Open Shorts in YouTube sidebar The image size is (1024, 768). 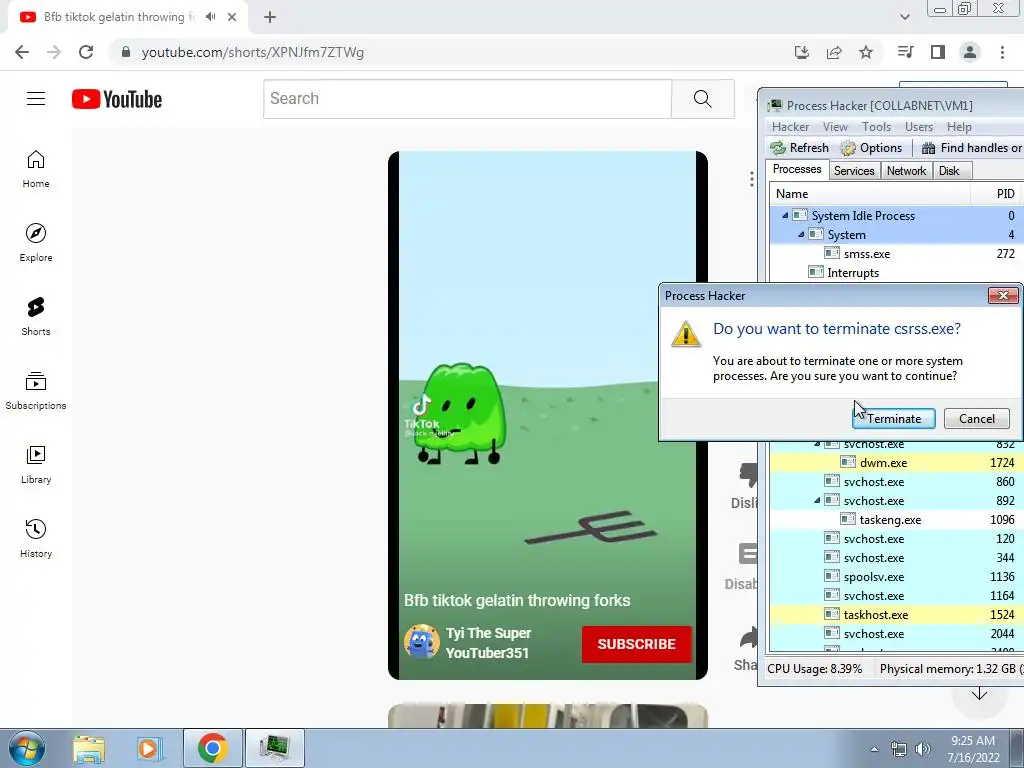(x=36, y=317)
